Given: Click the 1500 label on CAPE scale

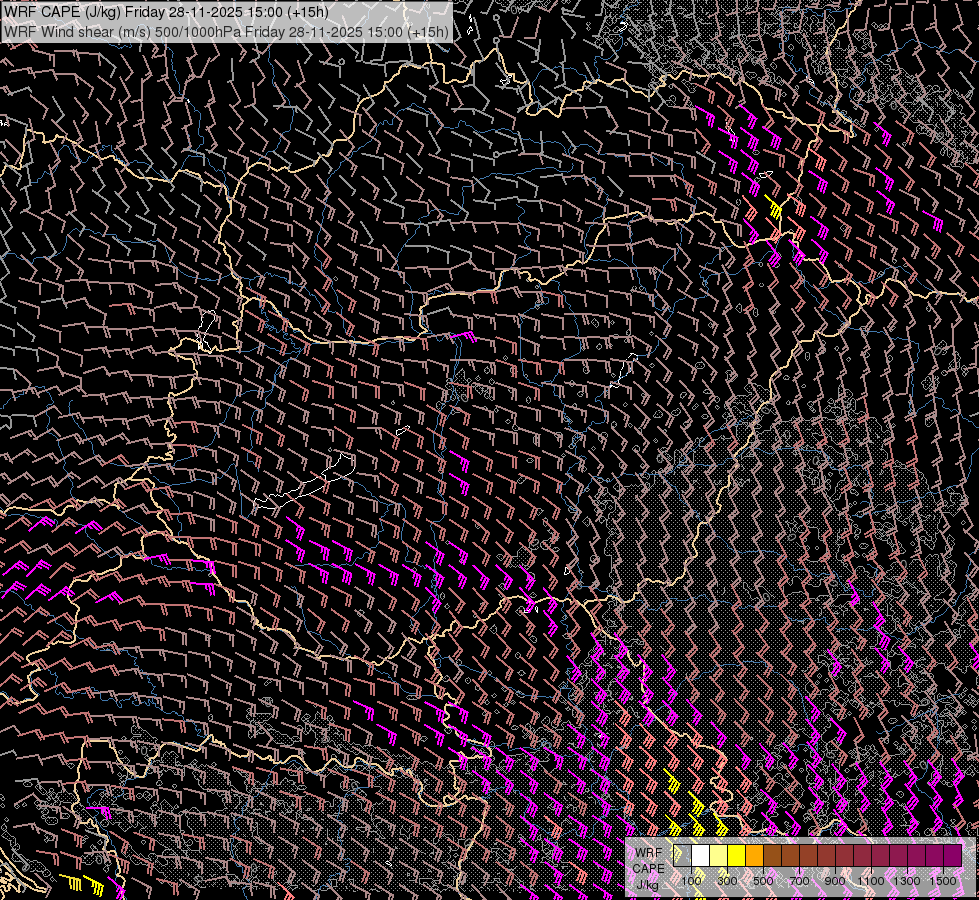Looking at the screenshot, I should point(943,881).
